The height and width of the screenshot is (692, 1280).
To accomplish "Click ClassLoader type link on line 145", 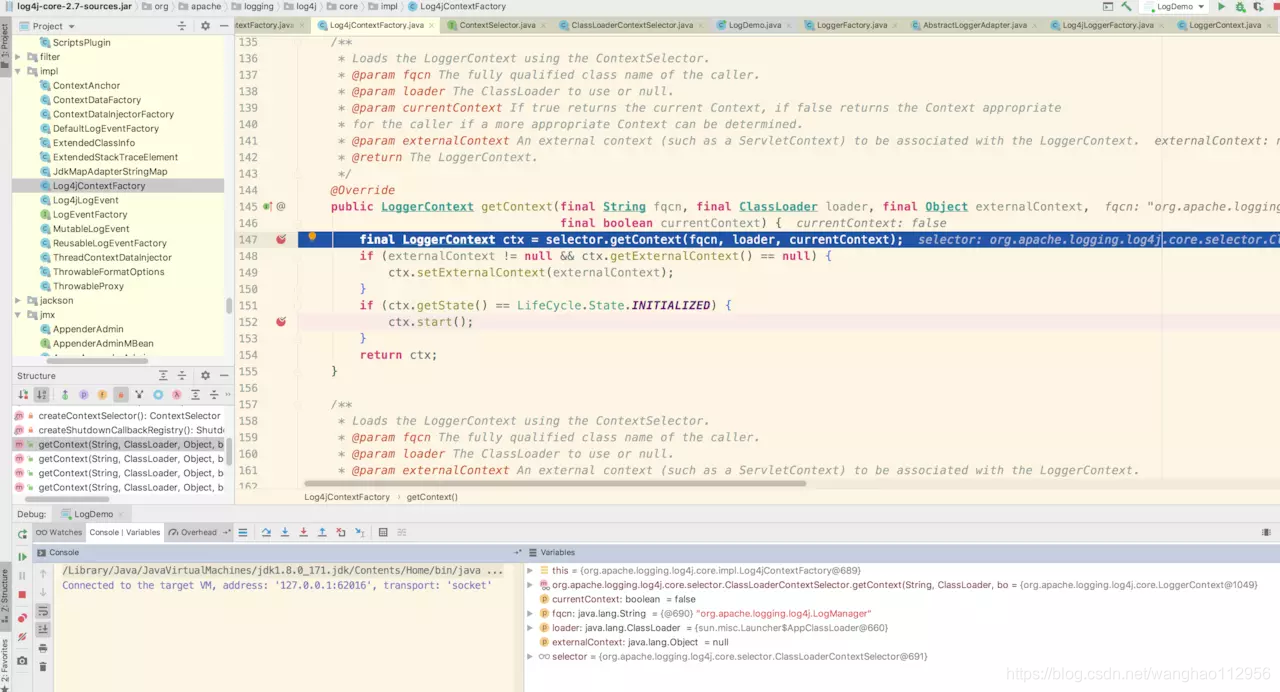I will pos(778,207).
